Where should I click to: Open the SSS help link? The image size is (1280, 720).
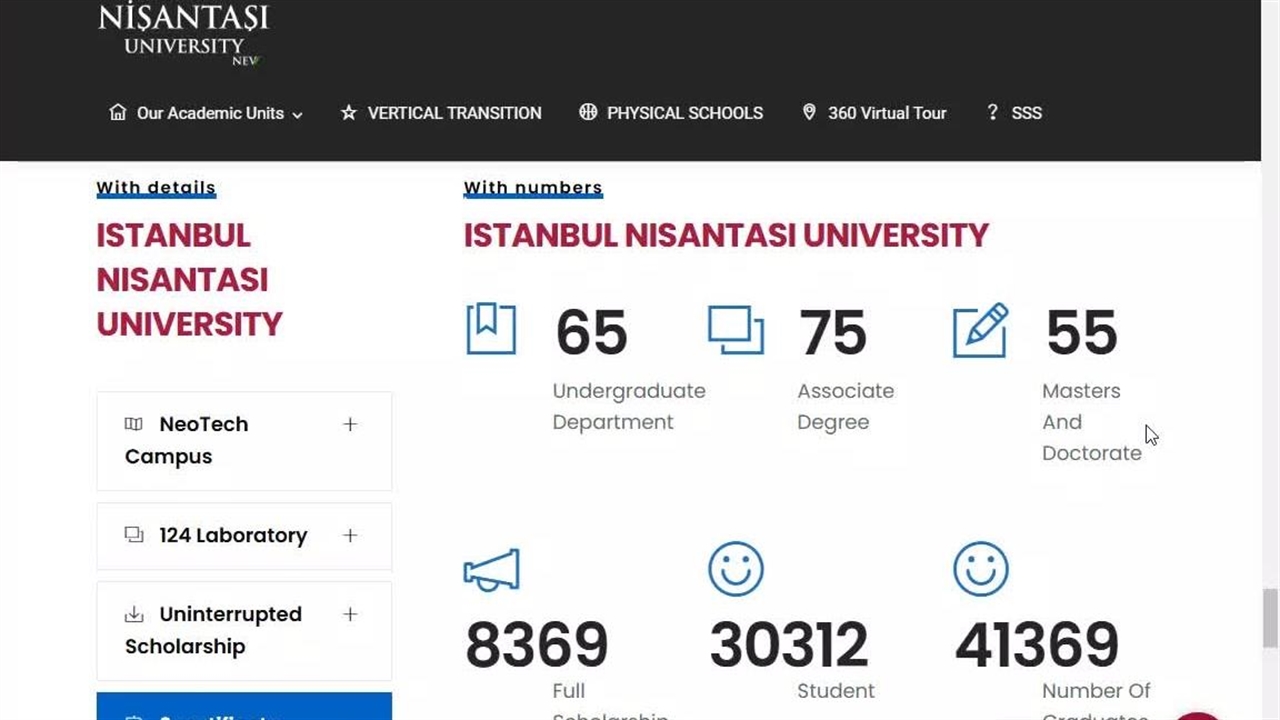[x=1026, y=113]
